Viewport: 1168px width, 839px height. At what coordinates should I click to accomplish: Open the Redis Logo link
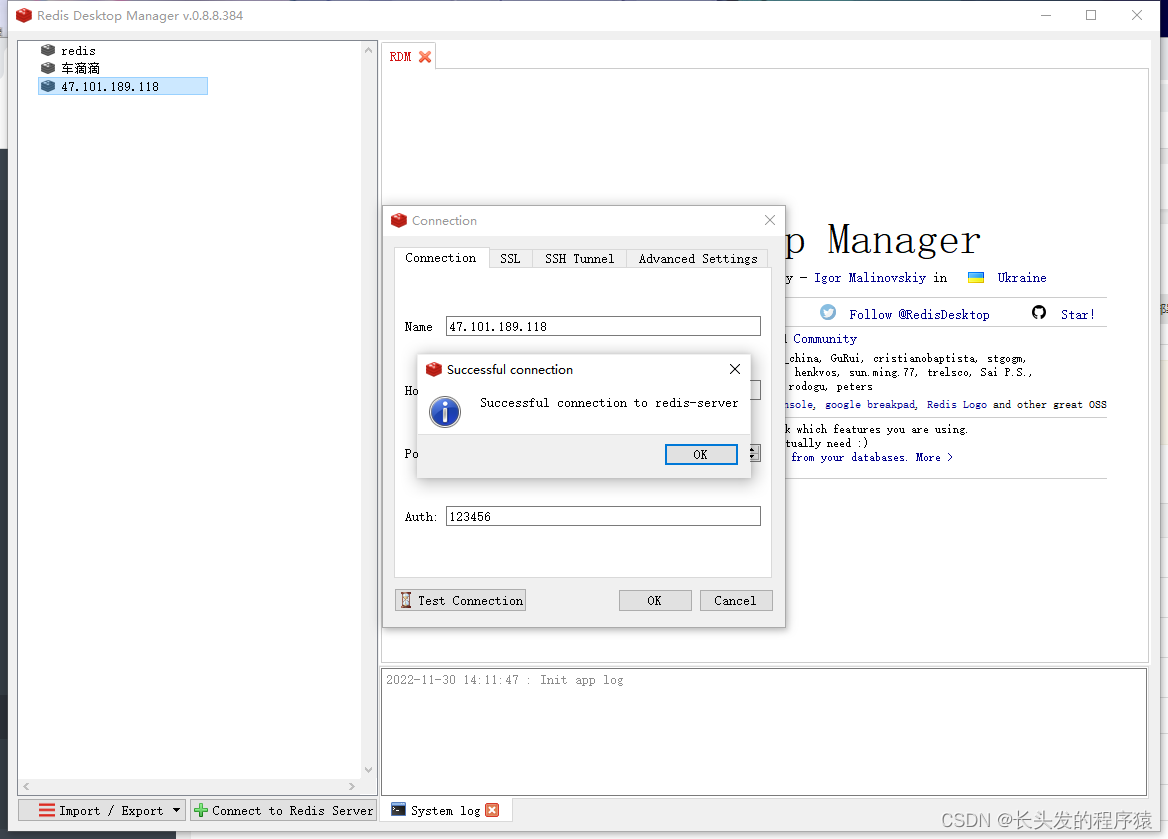tap(956, 405)
